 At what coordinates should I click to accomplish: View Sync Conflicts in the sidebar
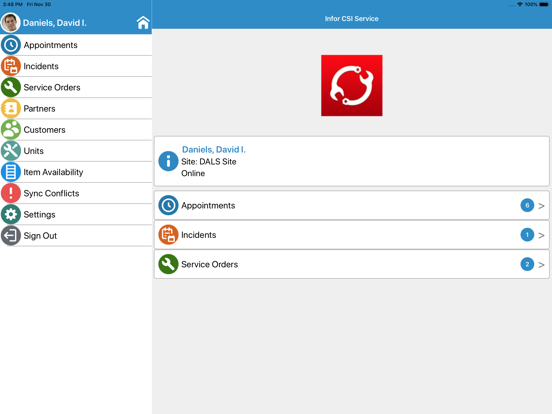pyautogui.click(x=76, y=193)
